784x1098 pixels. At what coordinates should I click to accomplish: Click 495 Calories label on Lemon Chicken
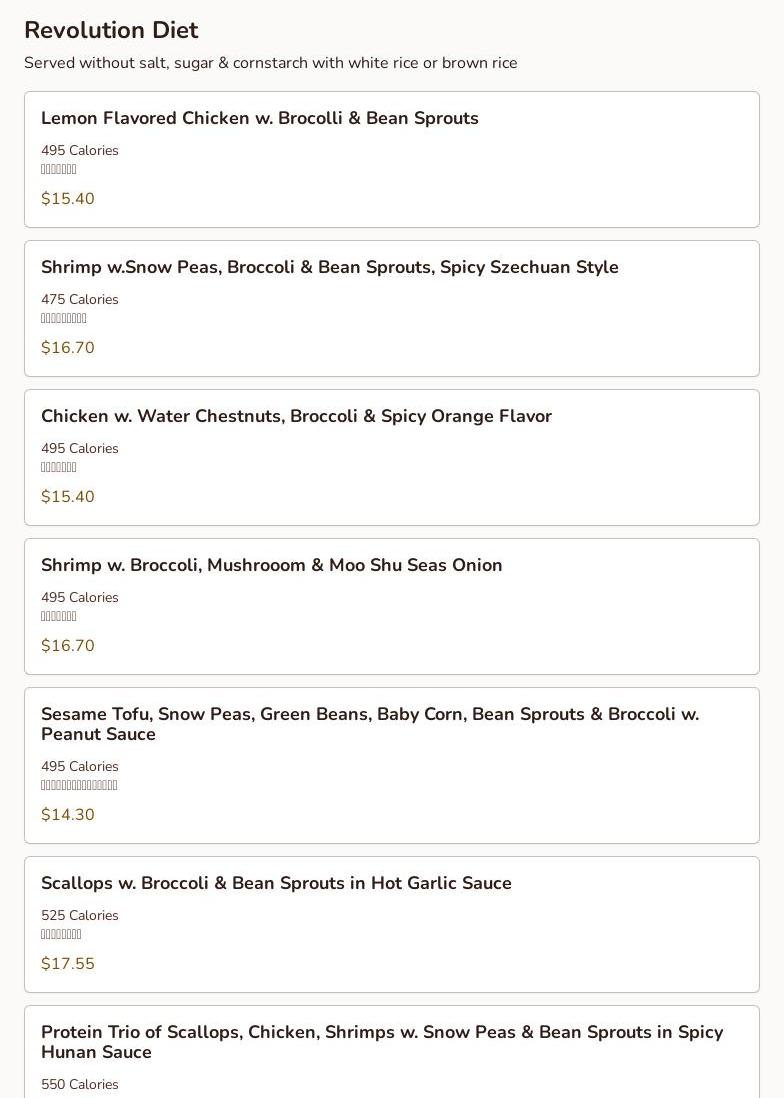pyautogui.click(x=80, y=151)
